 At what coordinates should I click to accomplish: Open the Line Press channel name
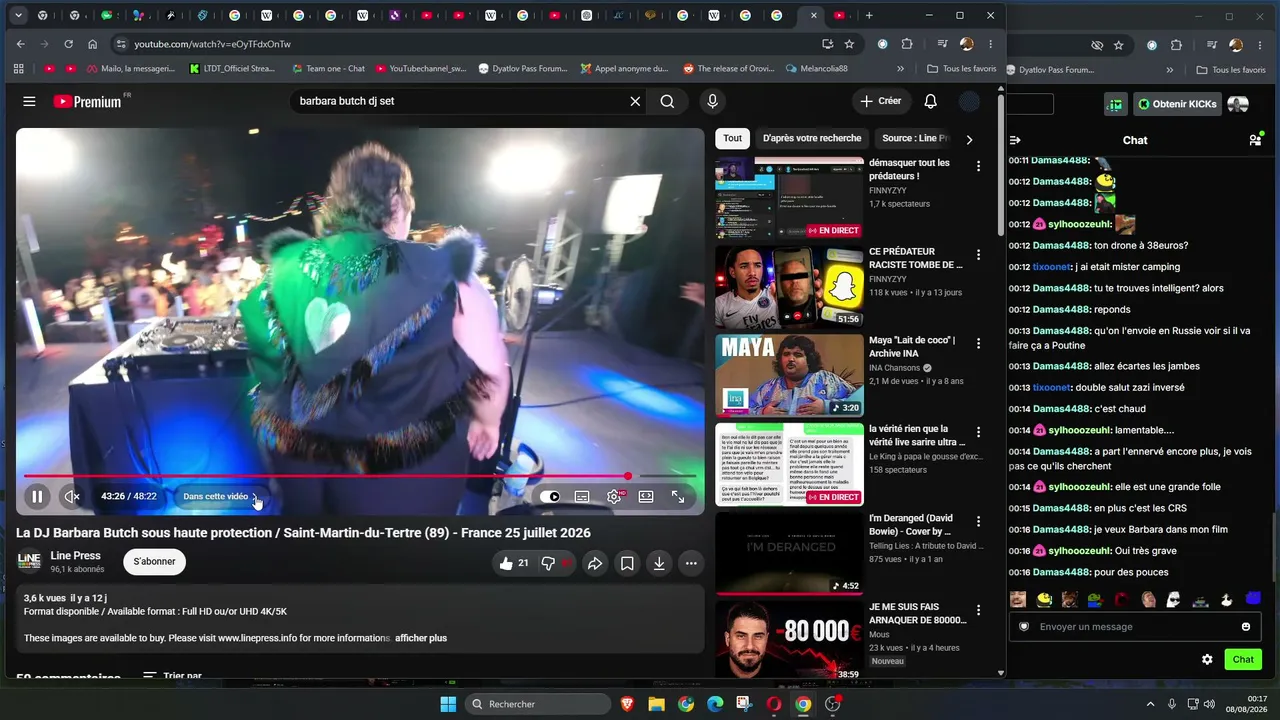click(76, 556)
